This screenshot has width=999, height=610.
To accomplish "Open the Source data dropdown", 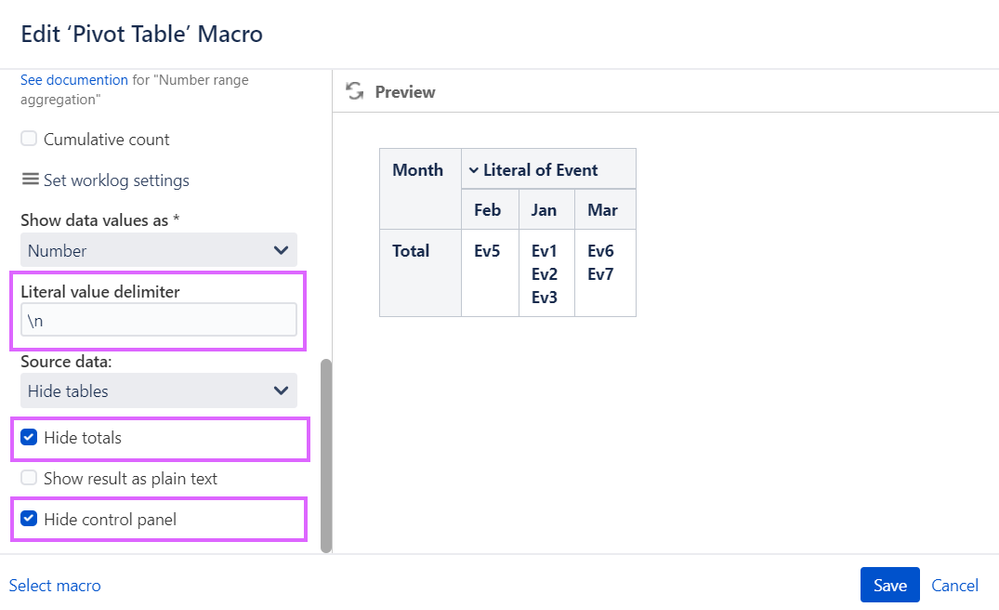I will (158, 391).
